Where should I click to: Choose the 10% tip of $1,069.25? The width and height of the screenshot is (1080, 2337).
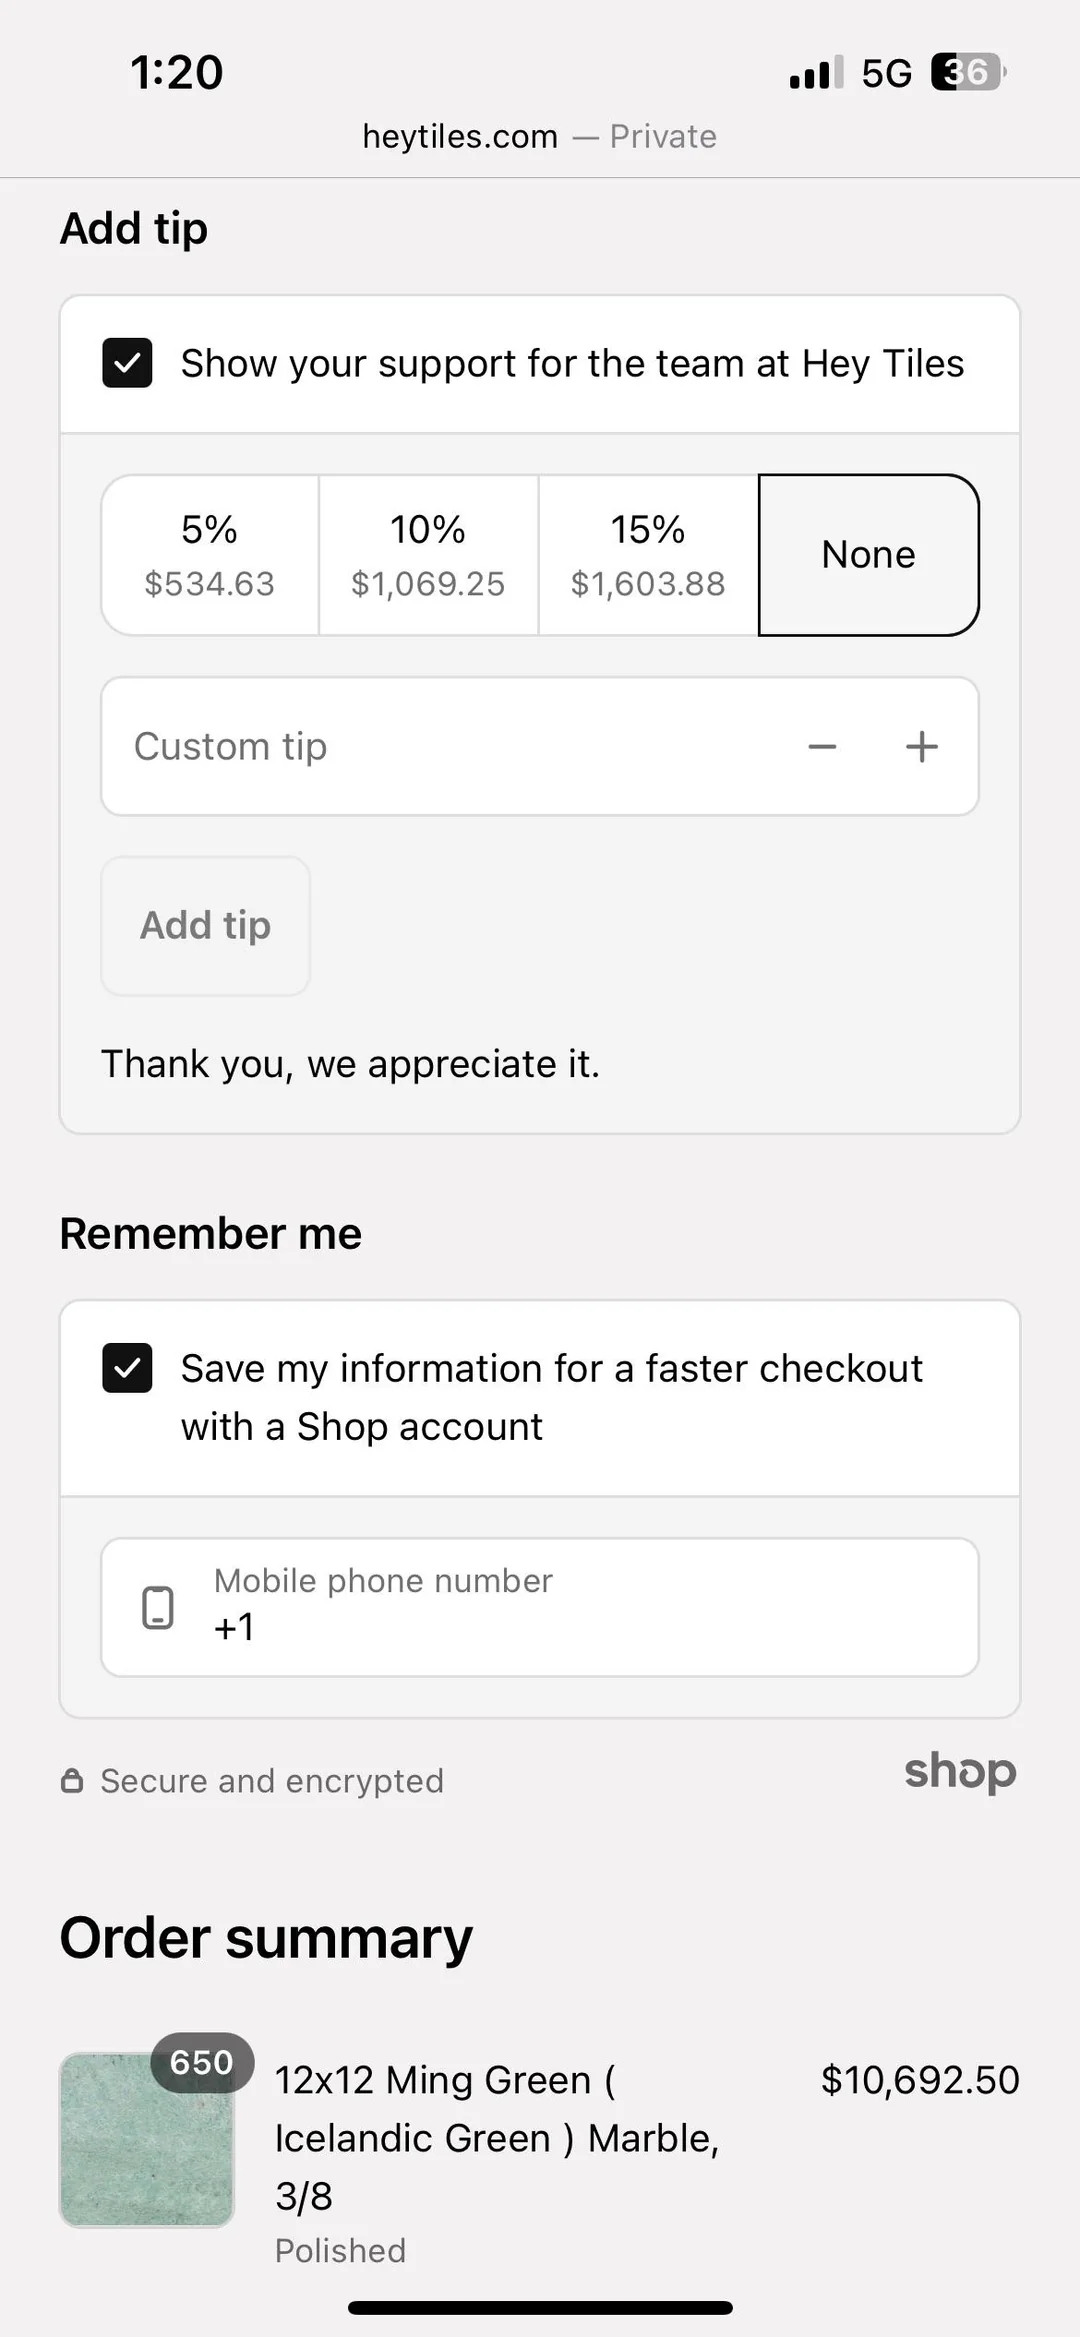428,555
